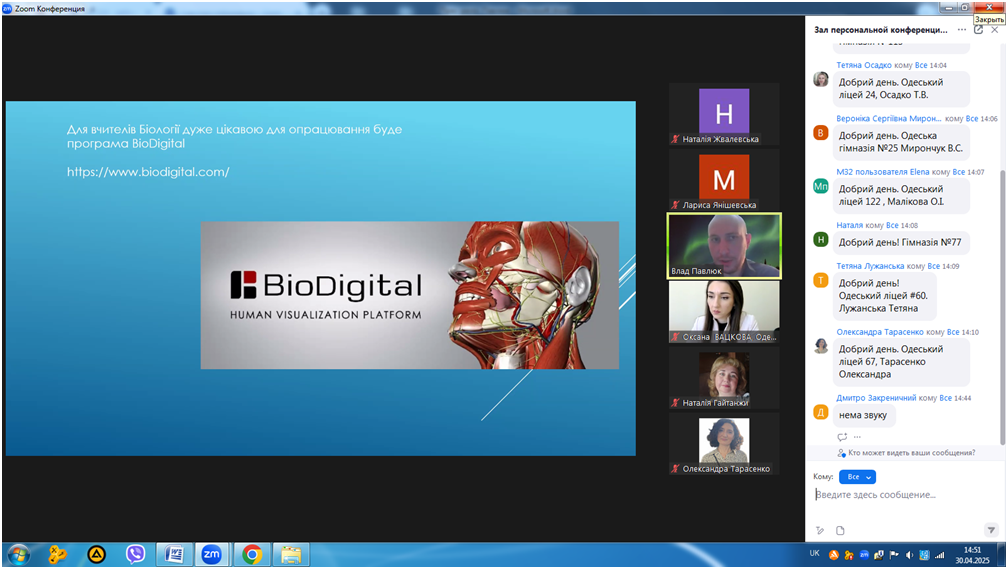Click sender name Тетяна Лужанська
Viewport: 1008px width, 569px height.
point(870,266)
